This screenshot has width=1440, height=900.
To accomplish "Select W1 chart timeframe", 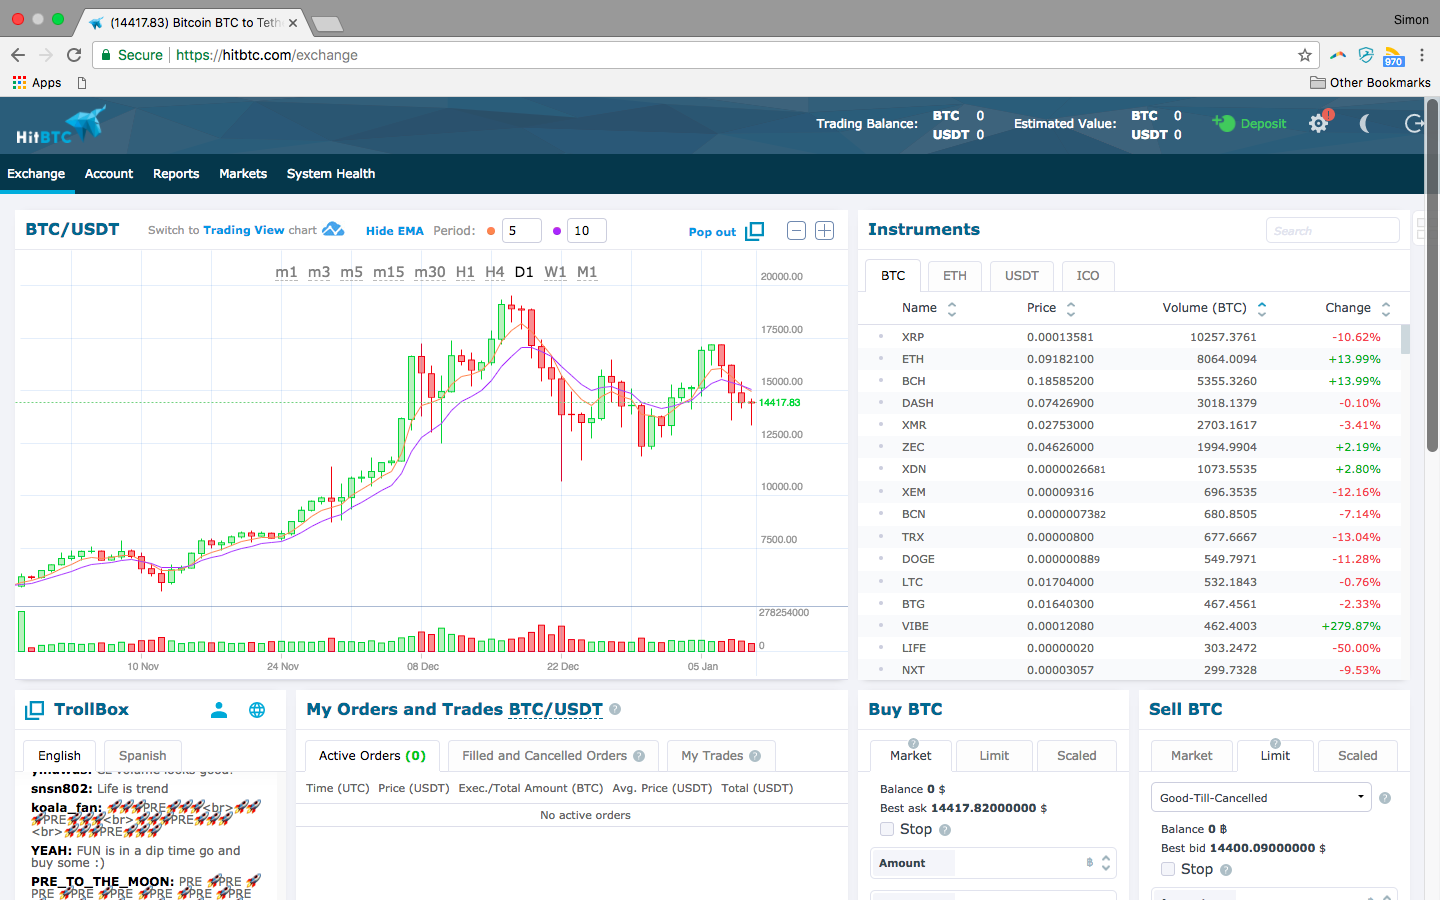I will pos(555,272).
